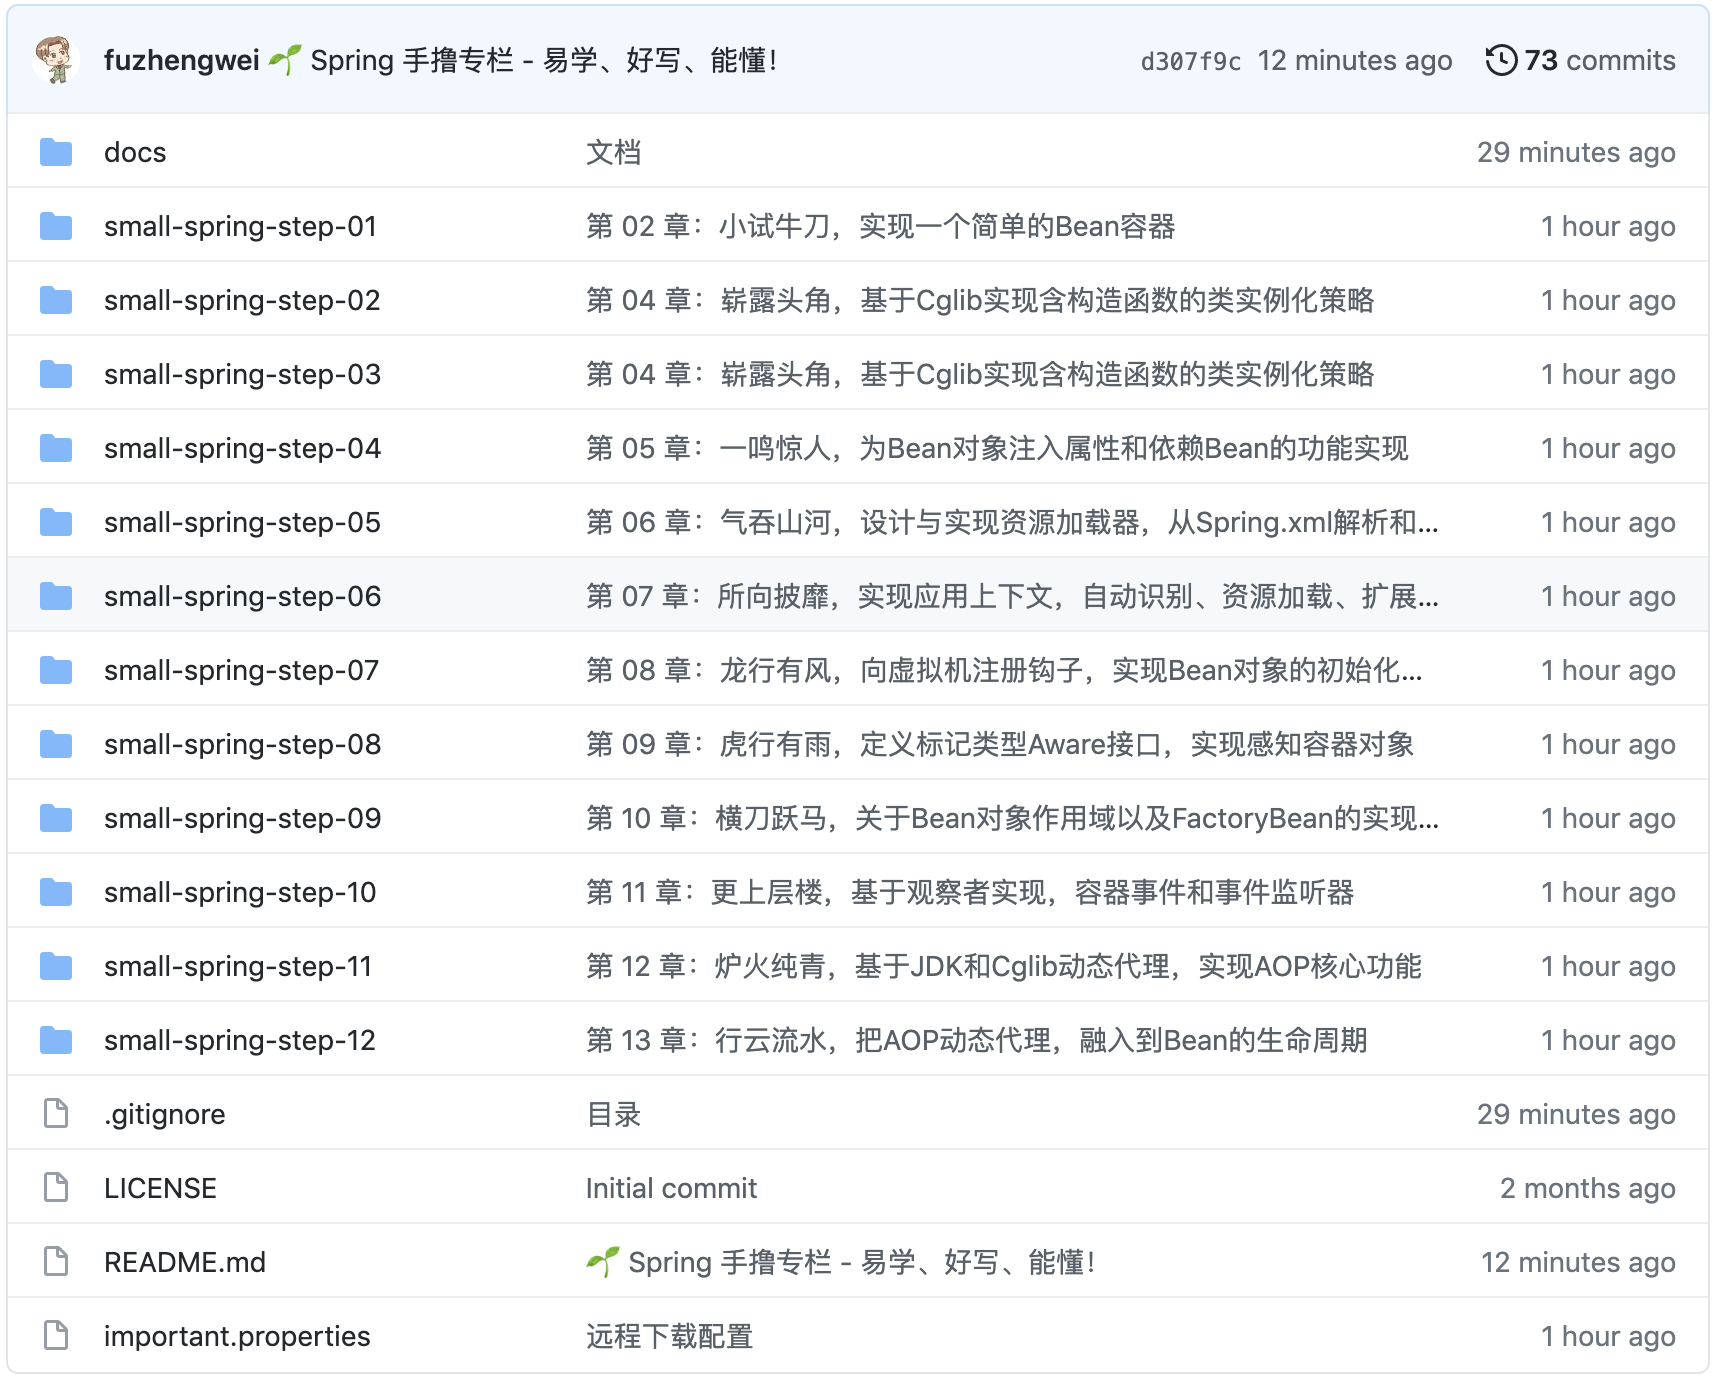
Task: Click the 2 months ago timestamp
Action: pos(1588,1188)
